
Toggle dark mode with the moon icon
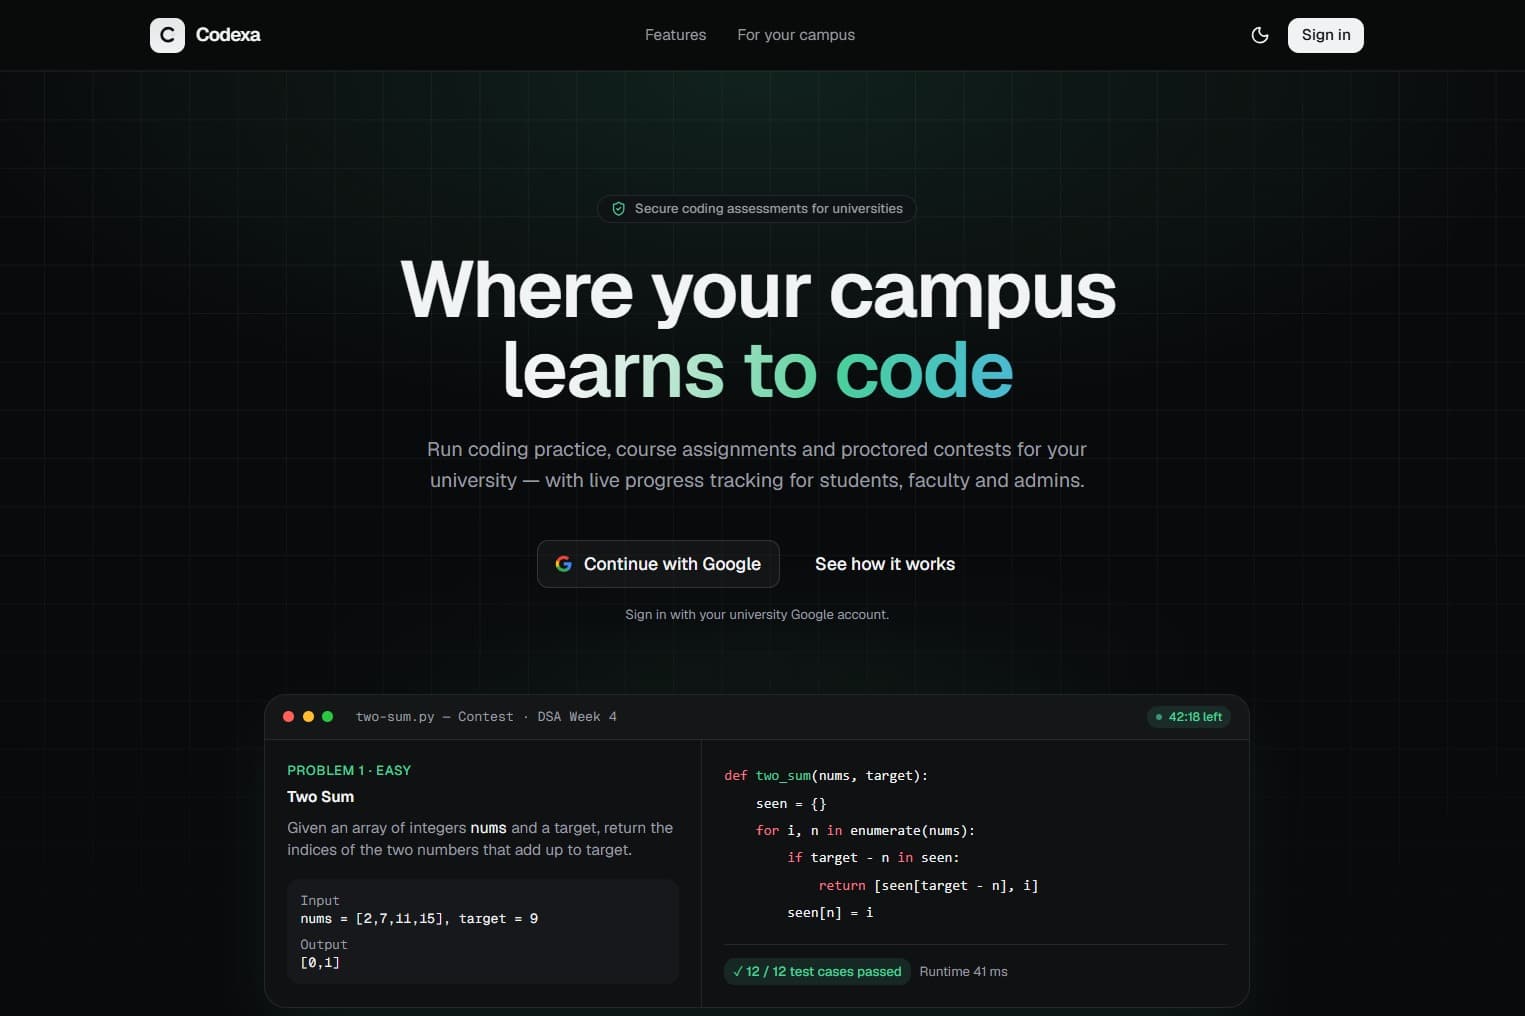[x=1260, y=35]
